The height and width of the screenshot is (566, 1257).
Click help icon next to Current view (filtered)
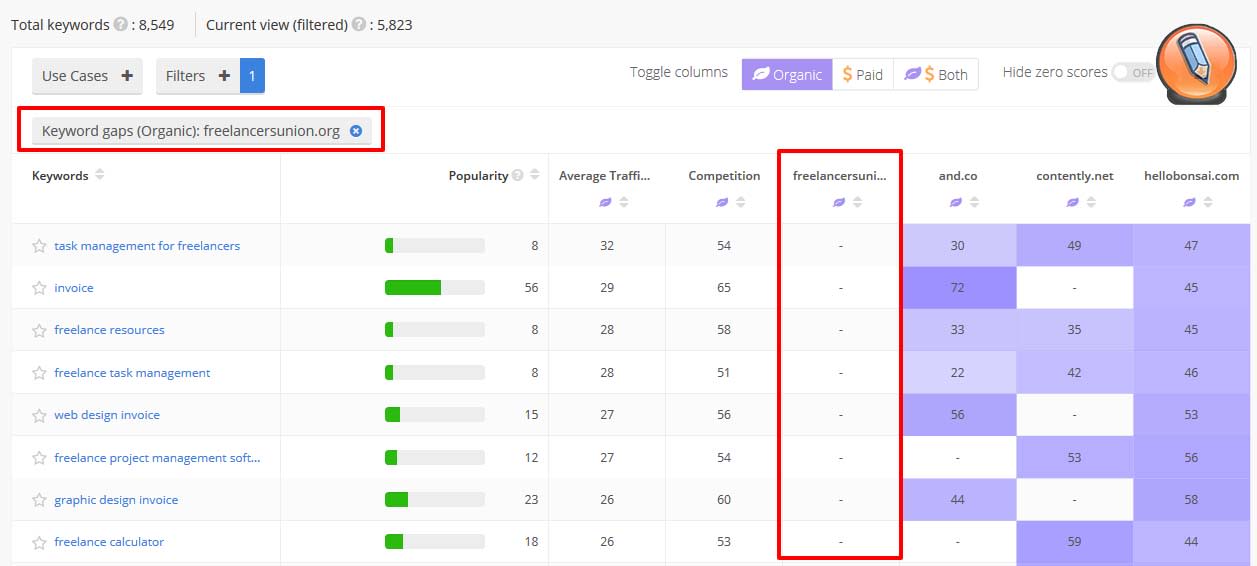click(x=358, y=25)
